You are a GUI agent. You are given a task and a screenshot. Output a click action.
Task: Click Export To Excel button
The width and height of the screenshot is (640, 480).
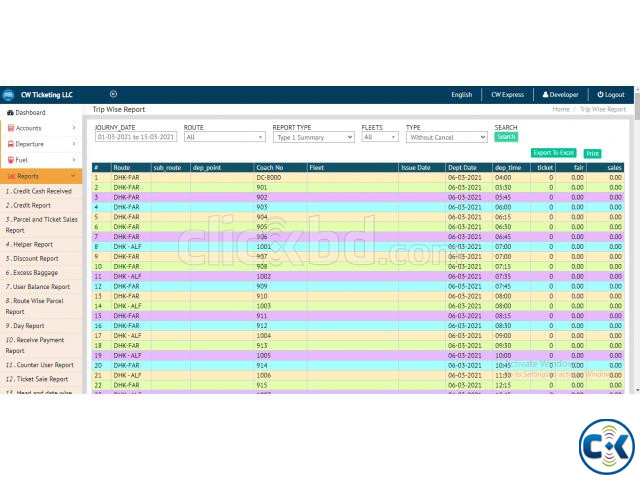coord(553,153)
